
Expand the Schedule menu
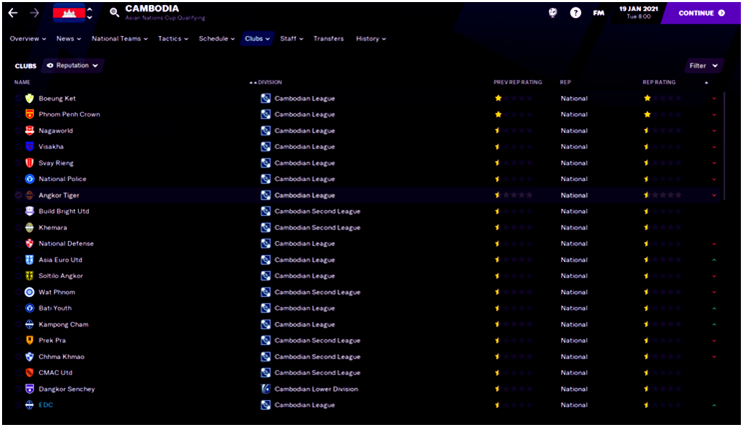tap(216, 38)
